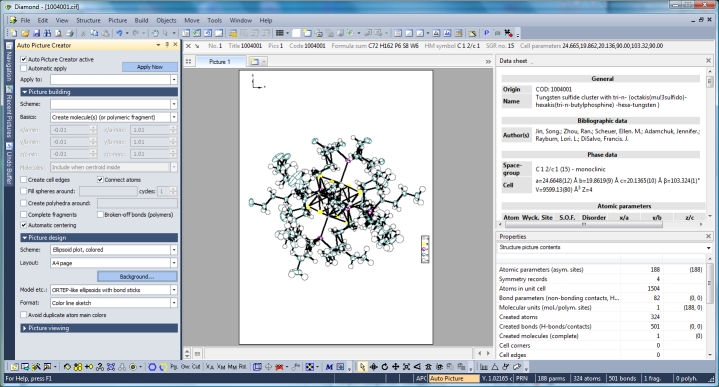719x387 pixels.
Task: Enable the Automatic apply checkbox
Action: pos(24,68)
